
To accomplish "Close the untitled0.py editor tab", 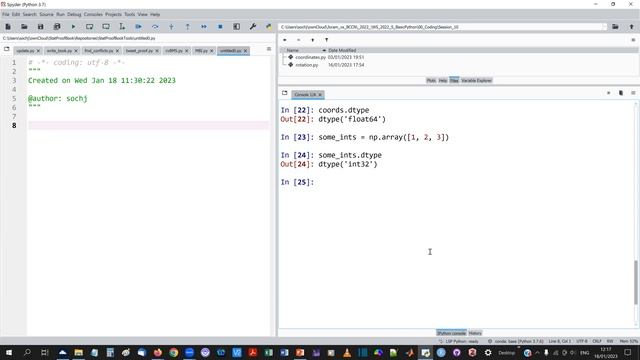I will click(245, 51).
